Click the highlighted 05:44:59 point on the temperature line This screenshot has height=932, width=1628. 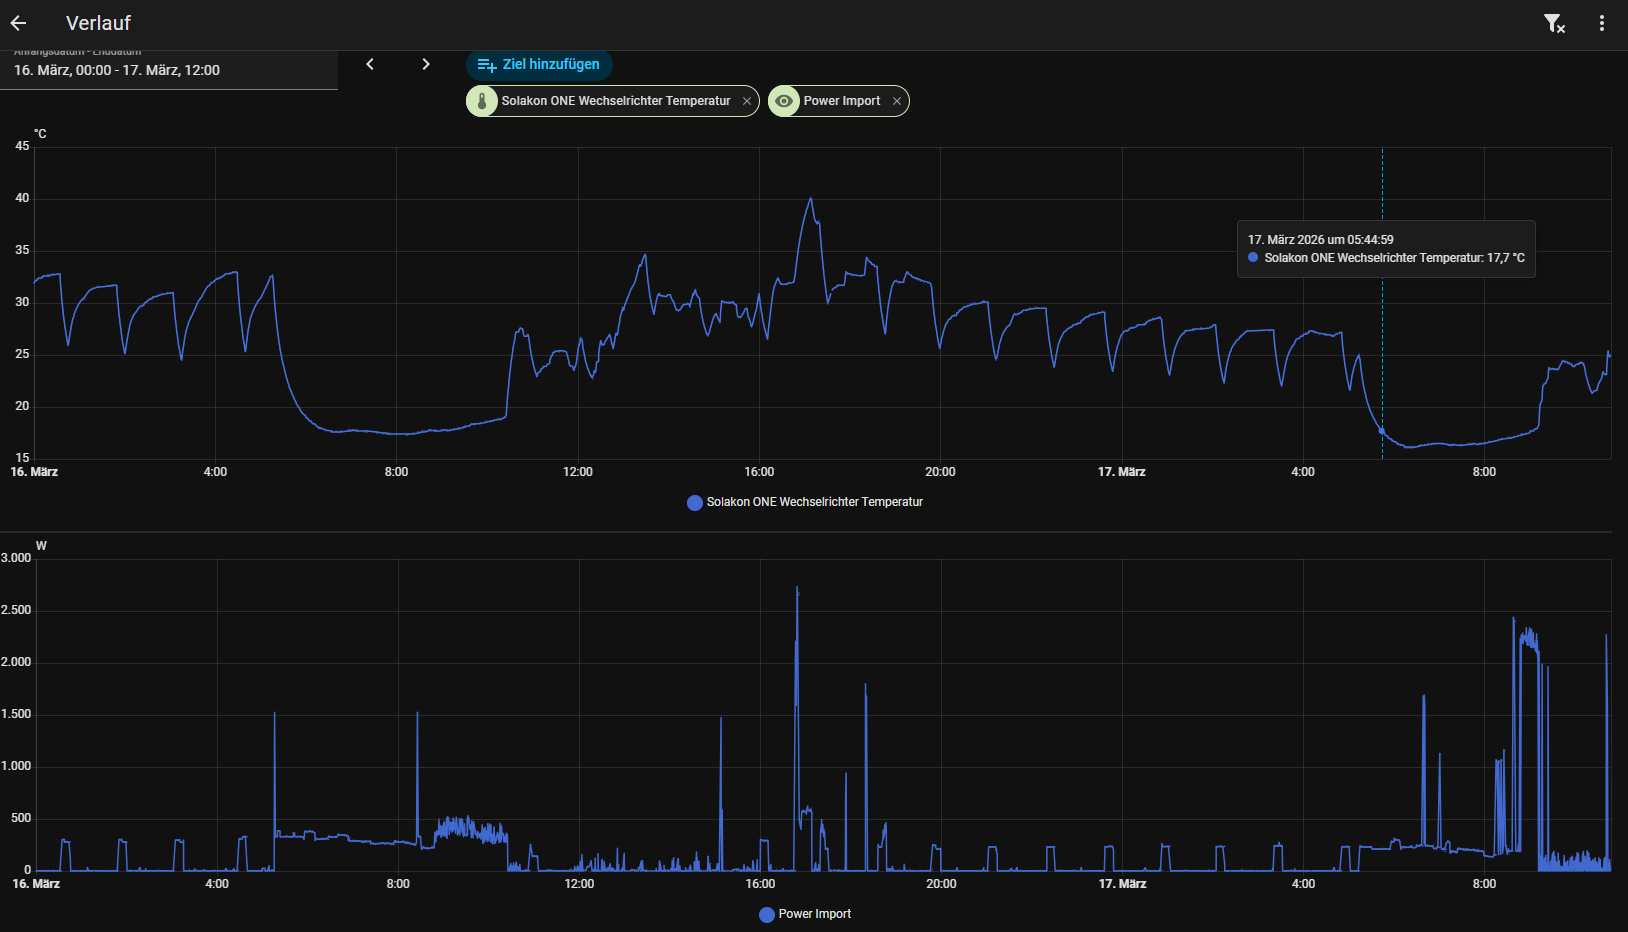[x=1383, y=431]
